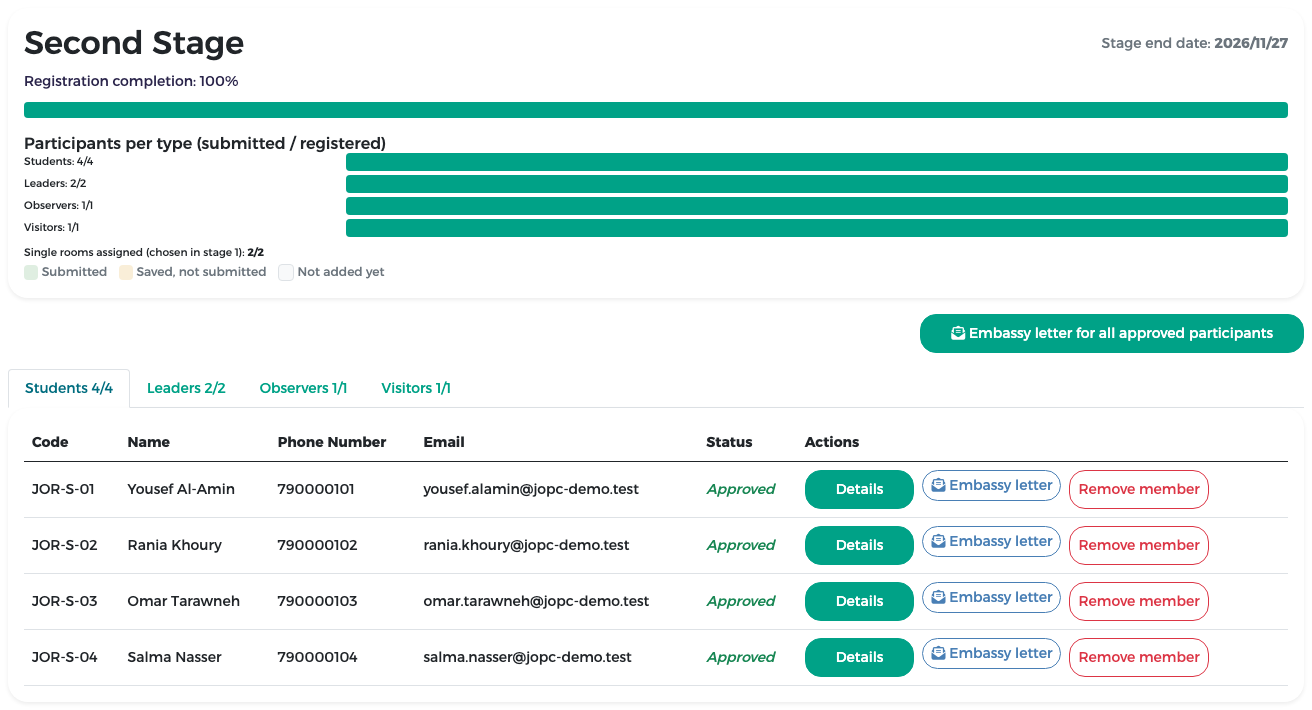Open the Leaders 2/2 tab
Image resolution: width=1312 pixels, height=710 pixels.
[x=186, y=388]
